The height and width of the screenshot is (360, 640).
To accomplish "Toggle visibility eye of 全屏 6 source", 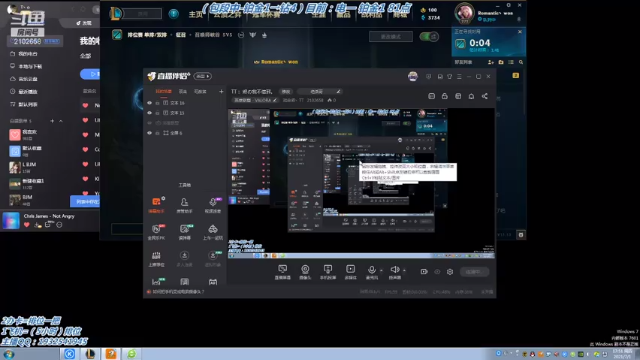I will click(149, 133).
